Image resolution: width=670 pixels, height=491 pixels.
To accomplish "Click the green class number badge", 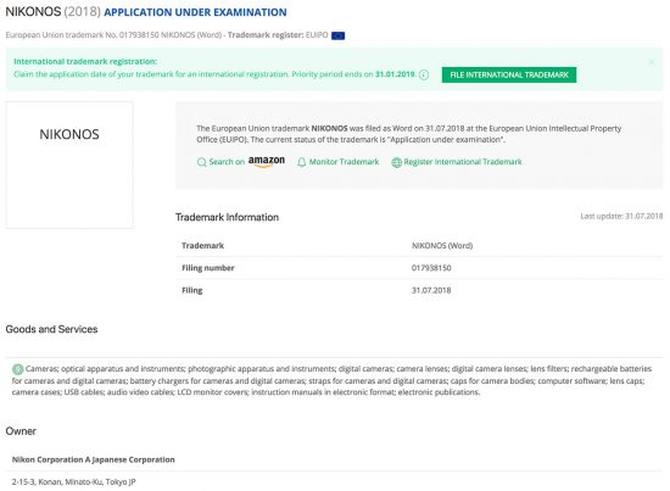I will click(x=17, y=369).
